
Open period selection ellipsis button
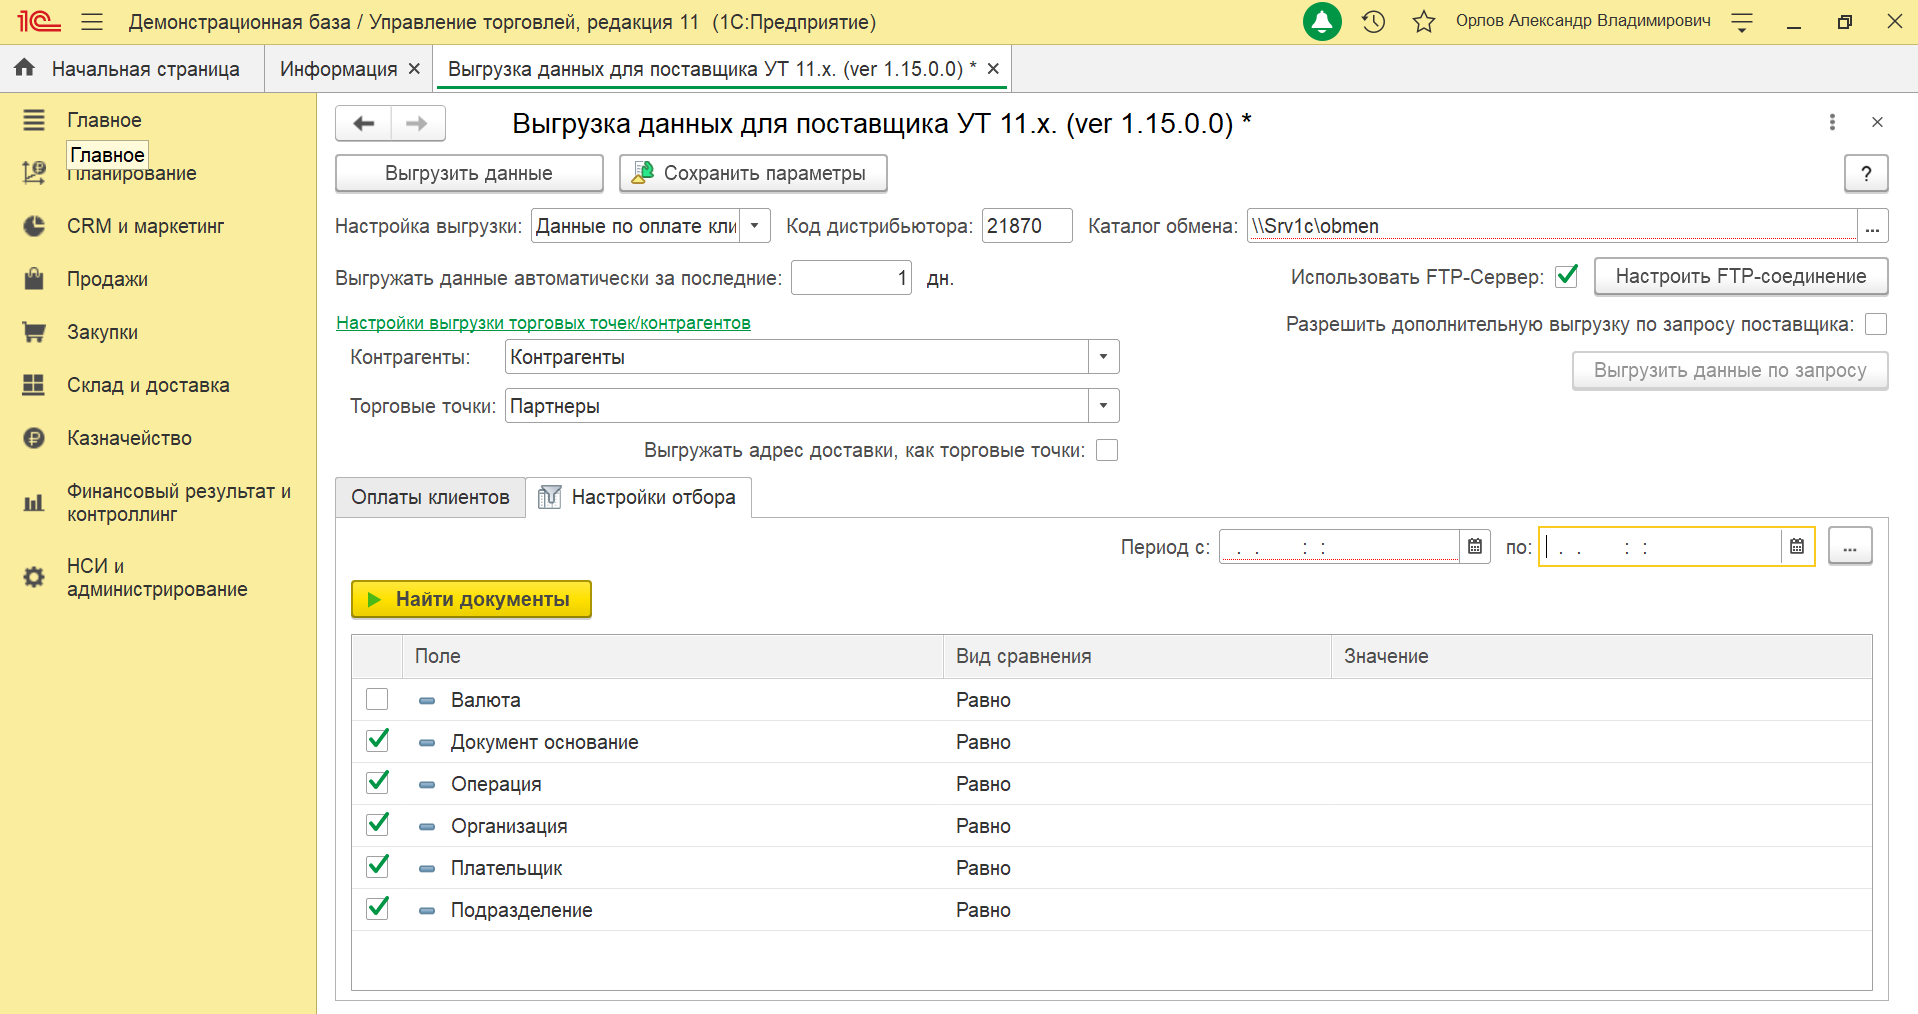pyautogui.click(x=1850, y=546)
